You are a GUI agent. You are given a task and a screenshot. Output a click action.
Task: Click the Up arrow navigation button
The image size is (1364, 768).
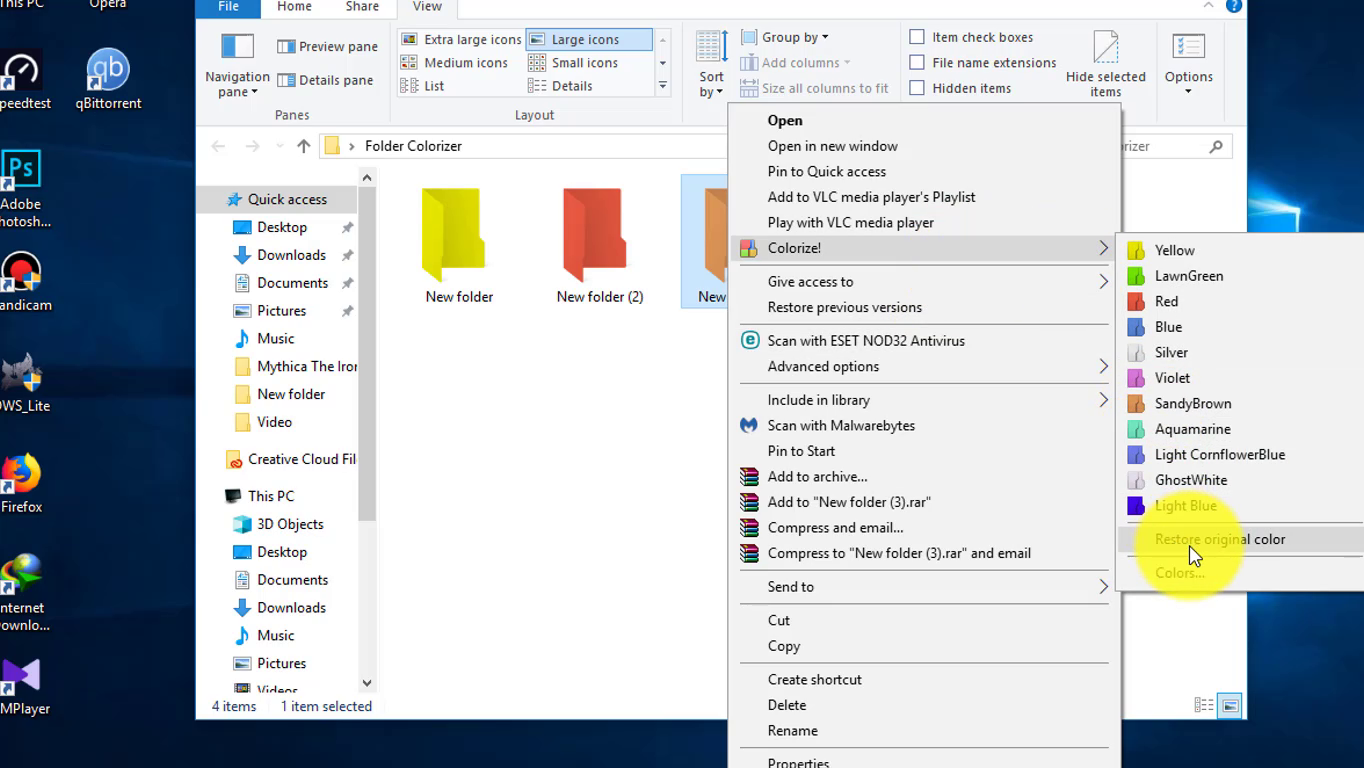tap(304, 146)
